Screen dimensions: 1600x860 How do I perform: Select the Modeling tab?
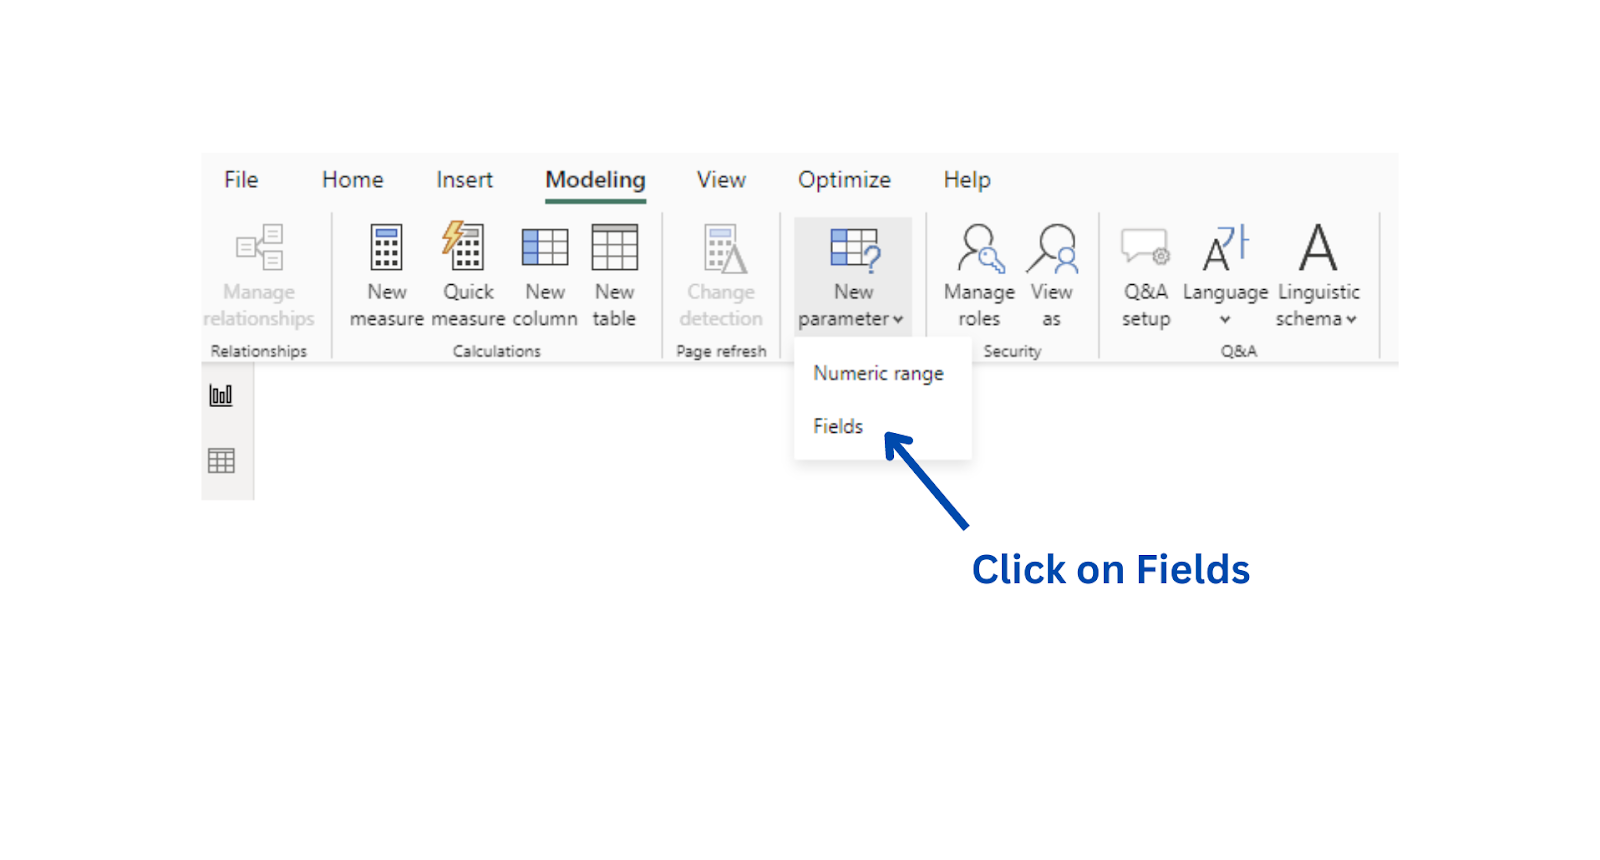click(595, 180)
